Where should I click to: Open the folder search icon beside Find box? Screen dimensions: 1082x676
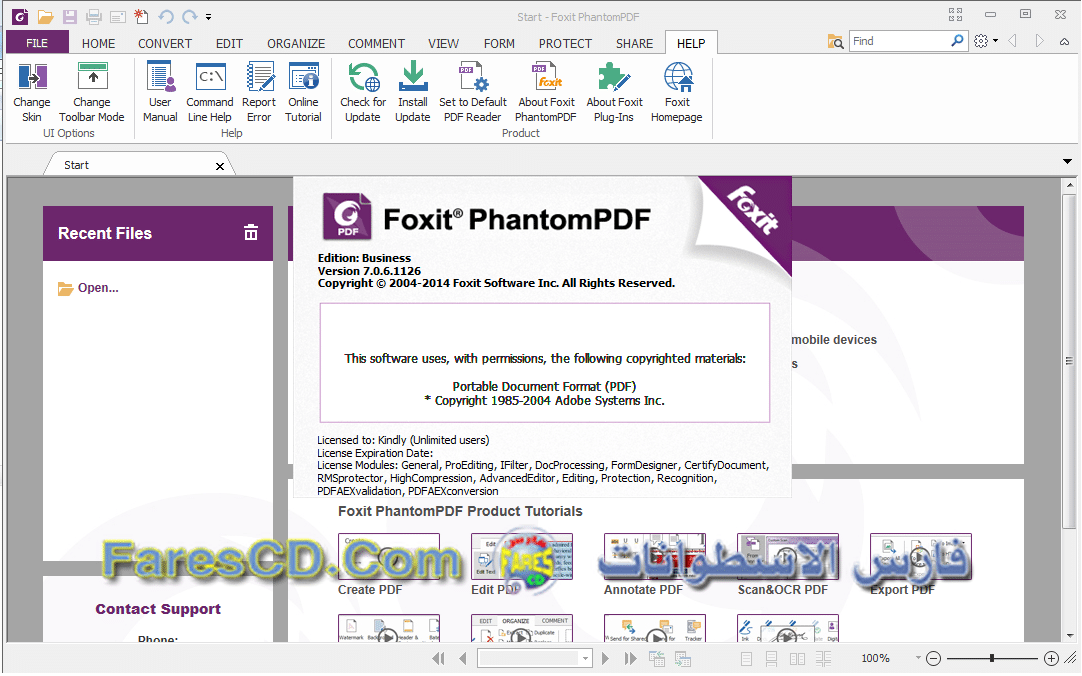[836, 41]
